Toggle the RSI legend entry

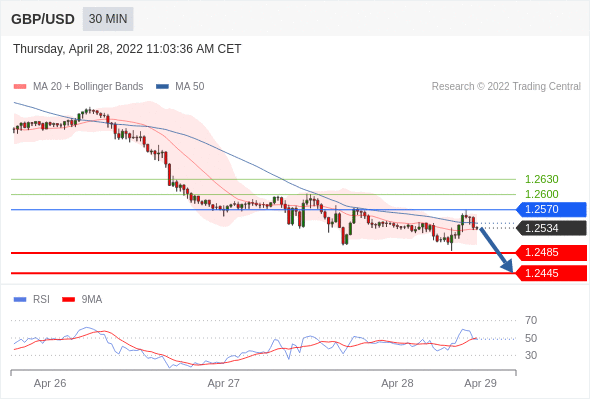(32, 300)
